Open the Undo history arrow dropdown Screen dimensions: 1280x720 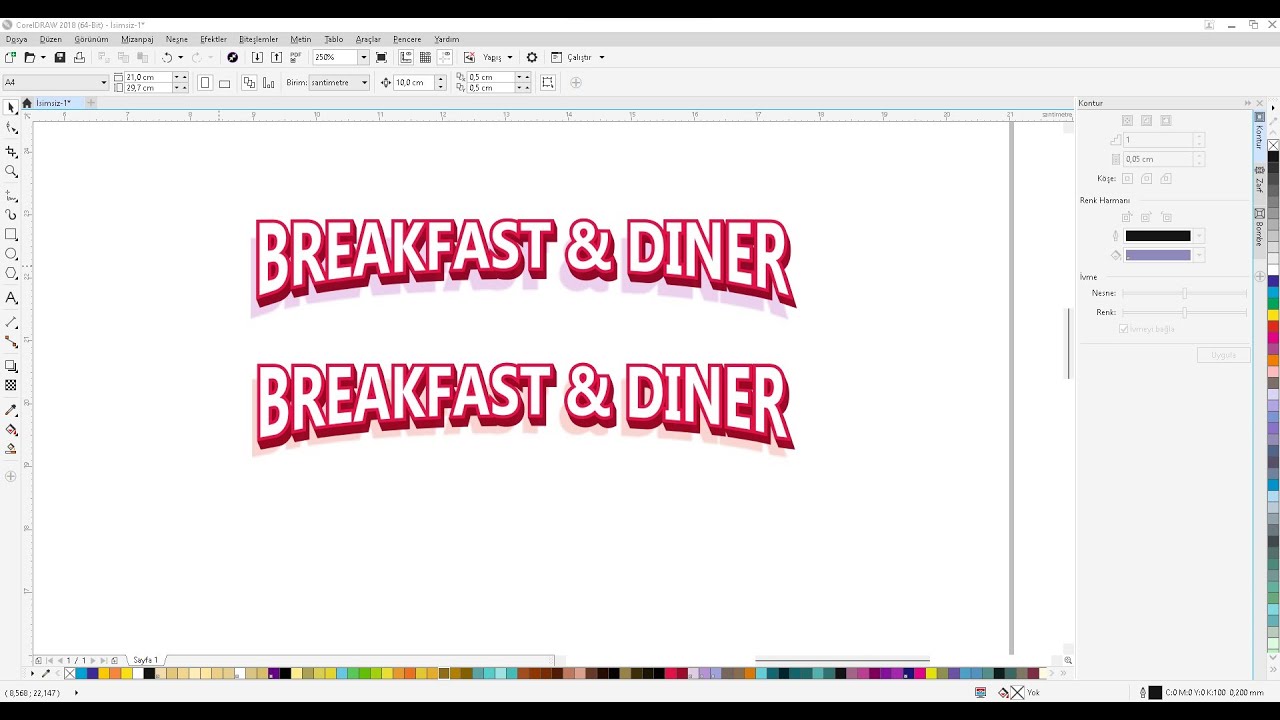[x=180, y=57]
